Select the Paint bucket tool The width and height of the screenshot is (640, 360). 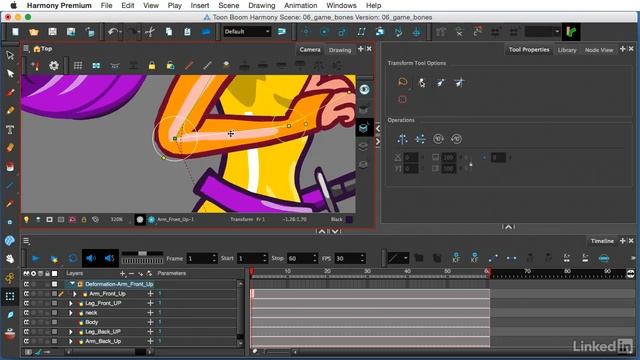(10, 167)
